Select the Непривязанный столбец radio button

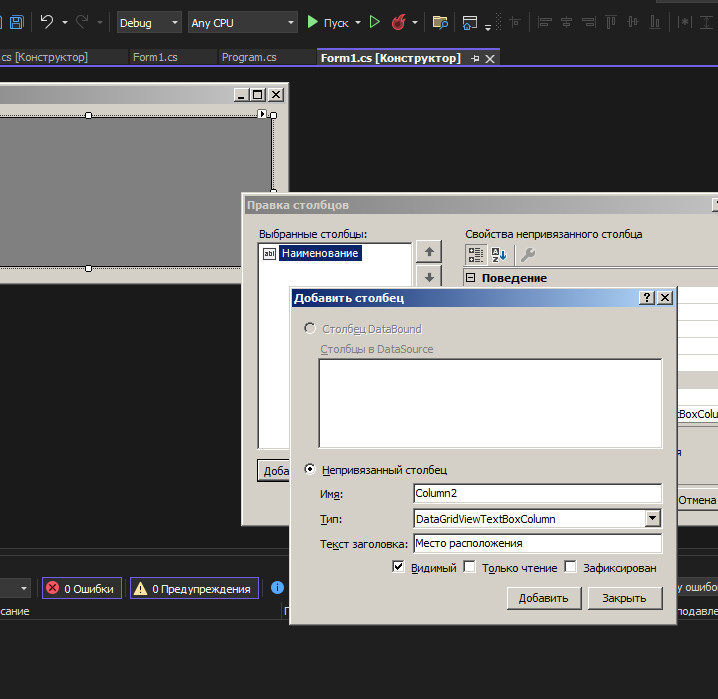coord(310,469)
